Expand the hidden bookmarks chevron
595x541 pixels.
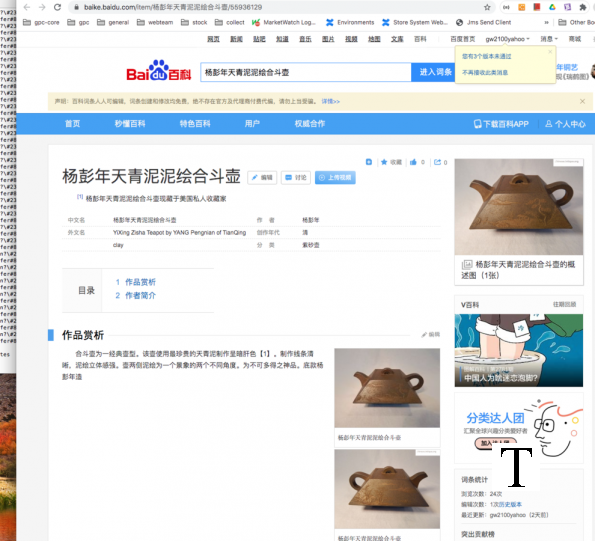[x=546, y=22]
